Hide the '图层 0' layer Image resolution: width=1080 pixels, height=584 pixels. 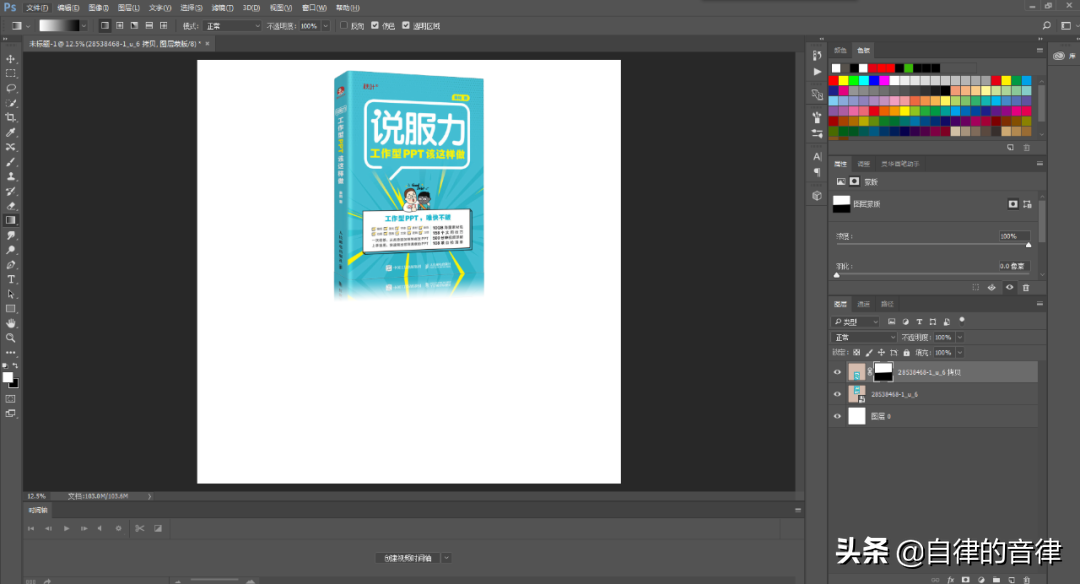coord(838,416)
